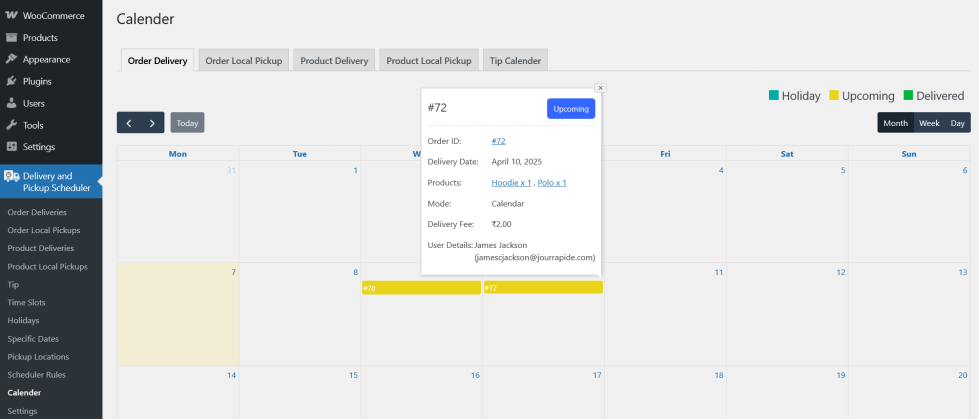Switch calendar to Week view
The height and width of the screenshot is (419, 979).
(x=929, y=123)
